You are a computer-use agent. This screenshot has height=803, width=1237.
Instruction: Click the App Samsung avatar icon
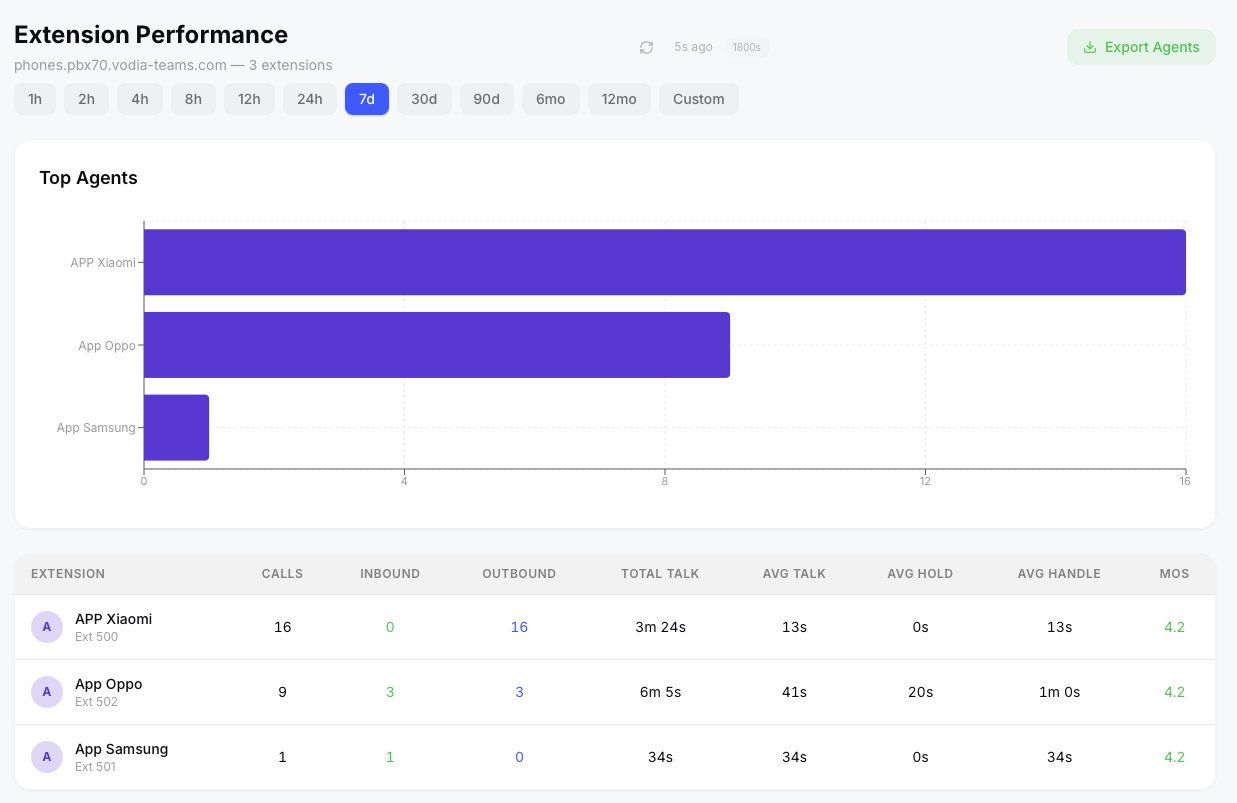(x=46, y=757)
